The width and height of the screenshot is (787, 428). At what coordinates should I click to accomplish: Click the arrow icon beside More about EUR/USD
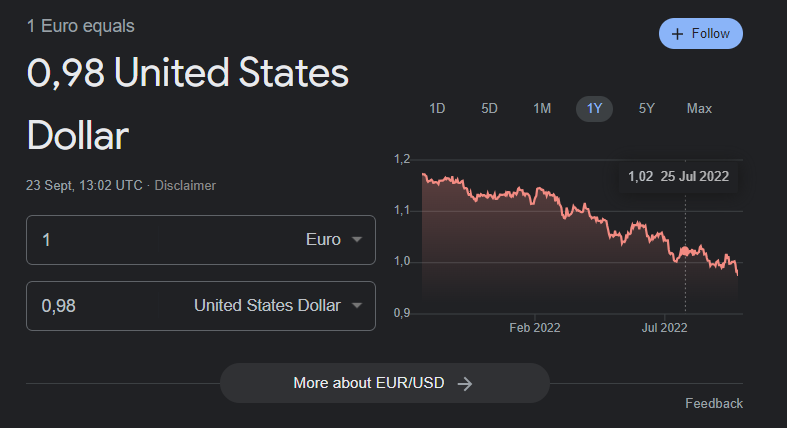(x=465, y=384)
